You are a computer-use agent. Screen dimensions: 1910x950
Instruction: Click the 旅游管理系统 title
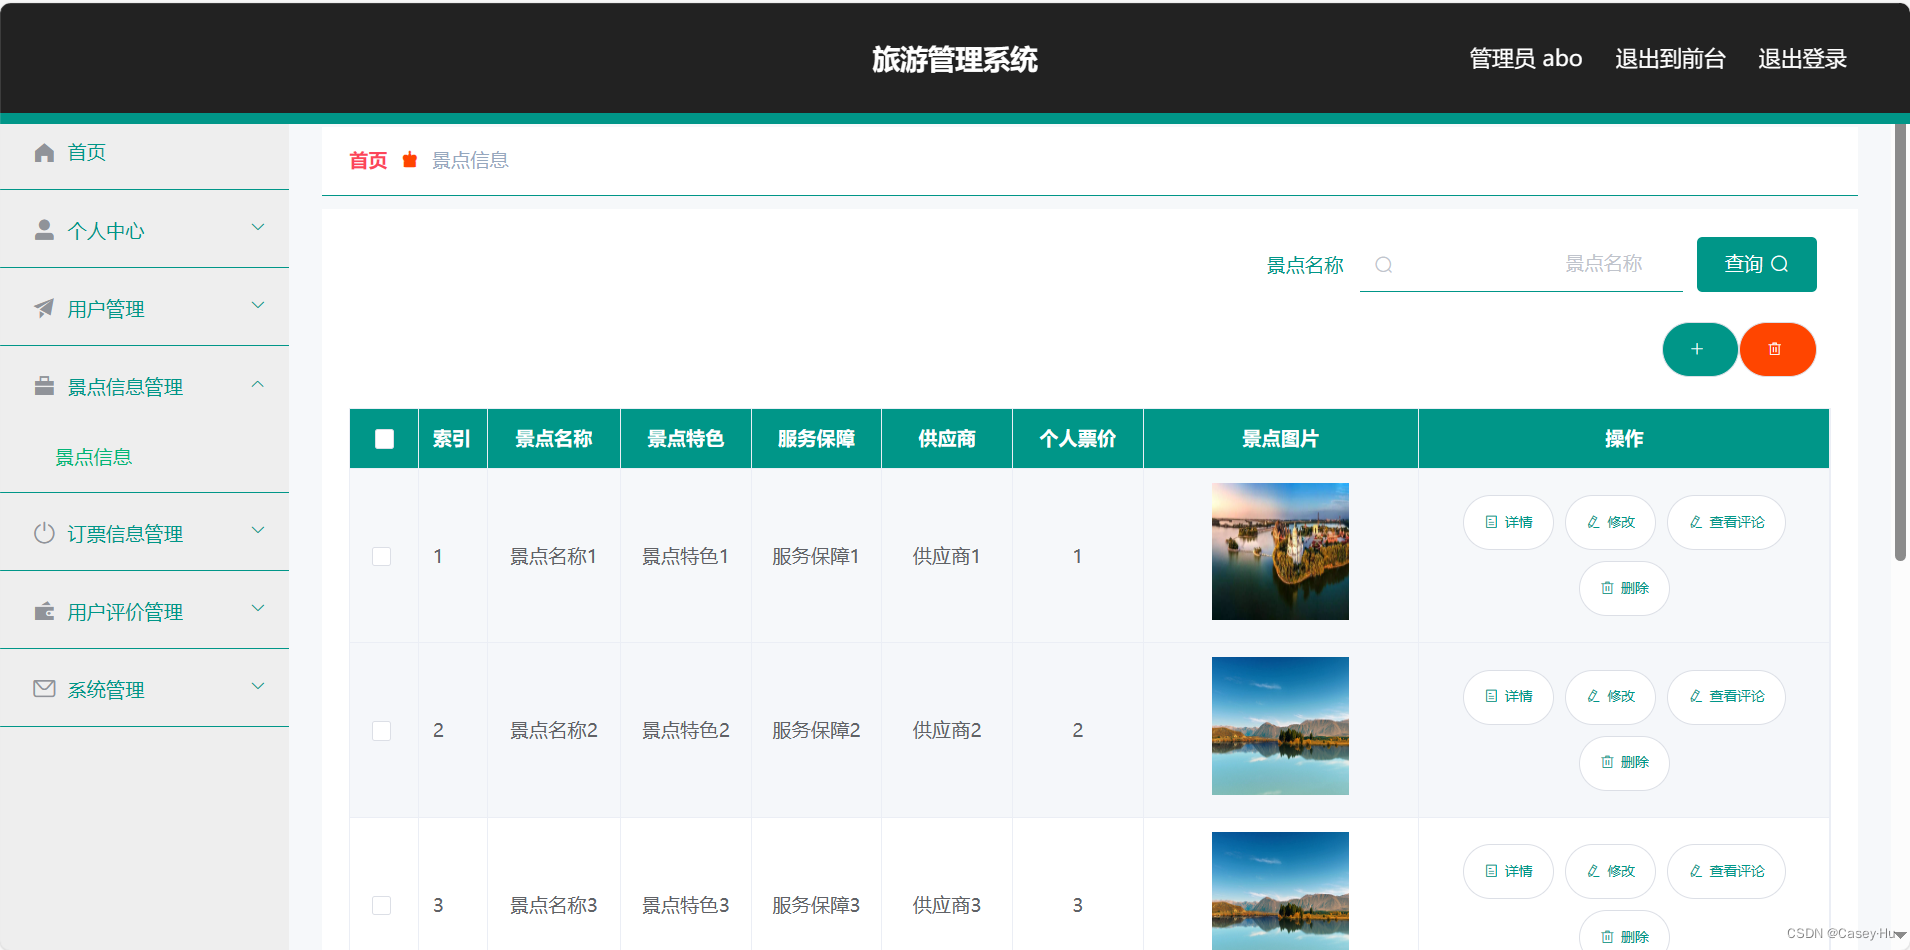pyautogui.click(x=955, y=59)
